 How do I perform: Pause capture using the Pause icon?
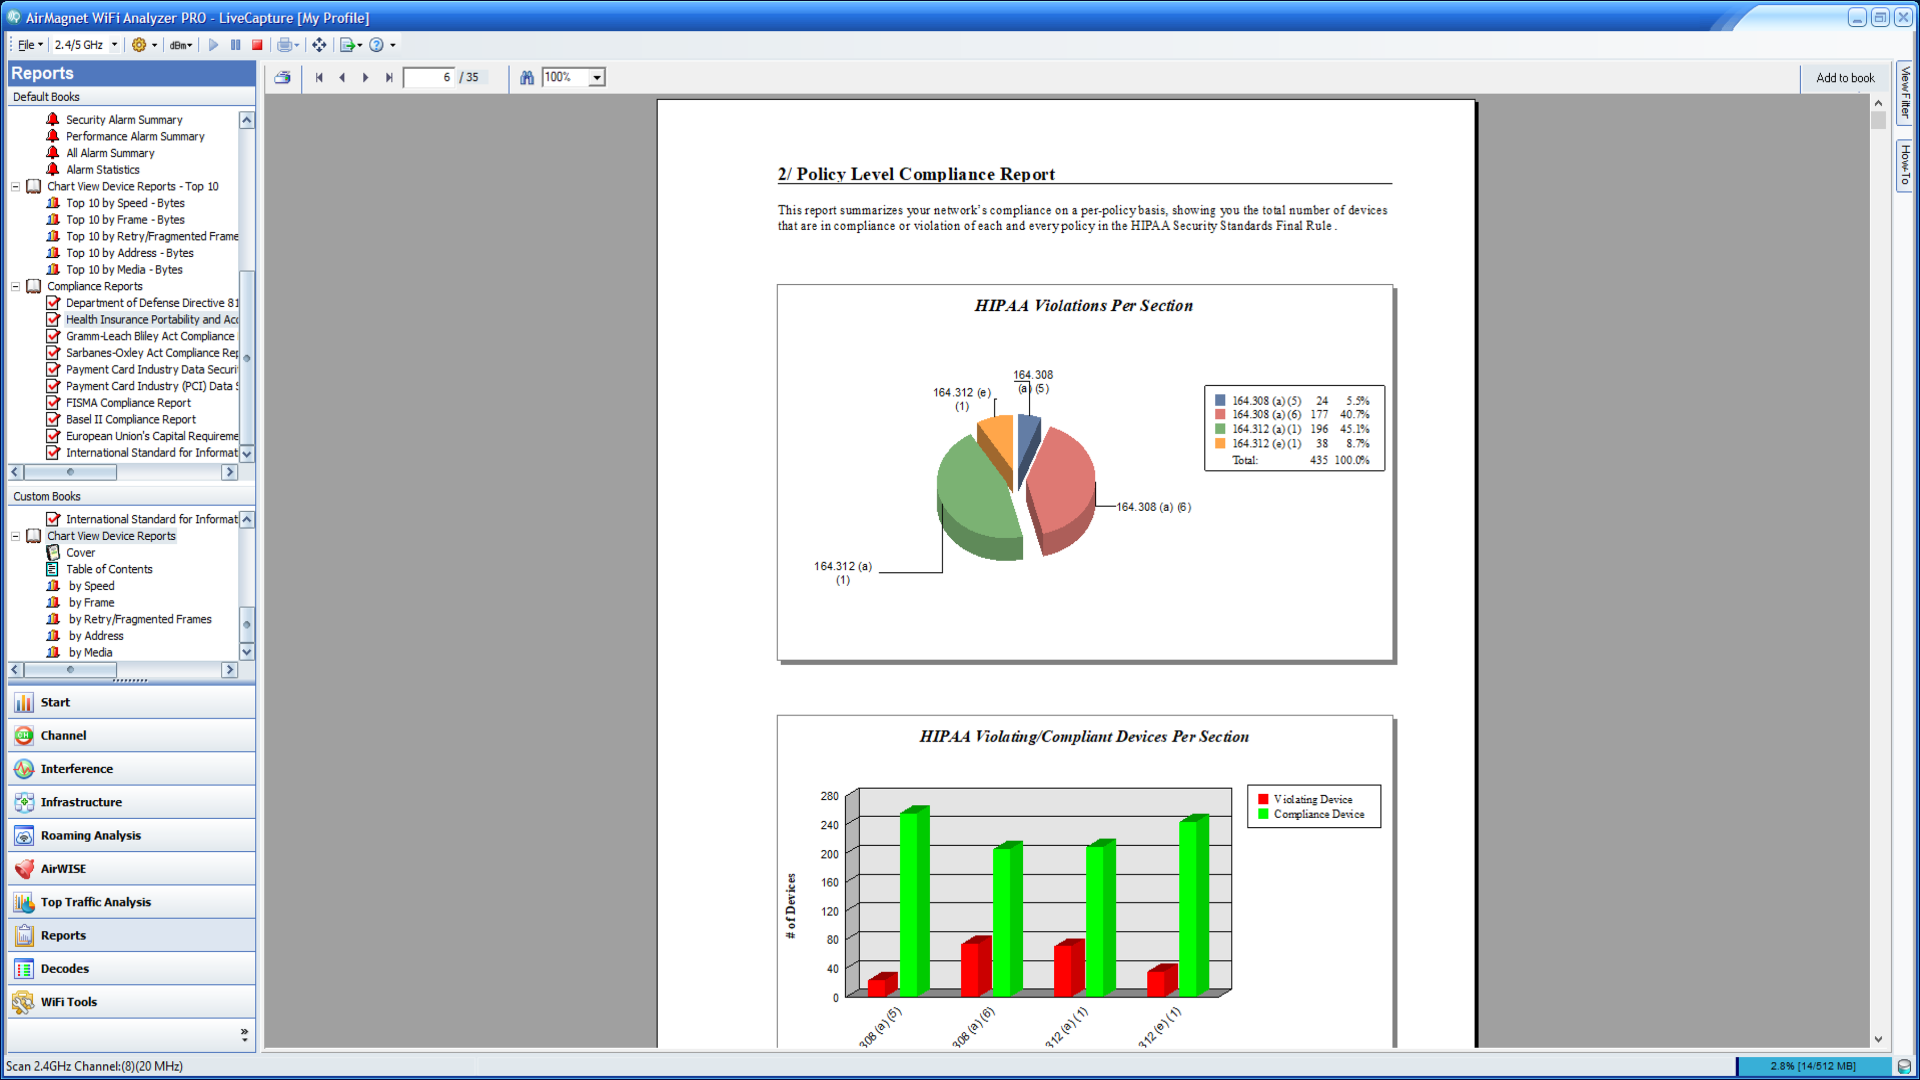(x=235, y=45)
